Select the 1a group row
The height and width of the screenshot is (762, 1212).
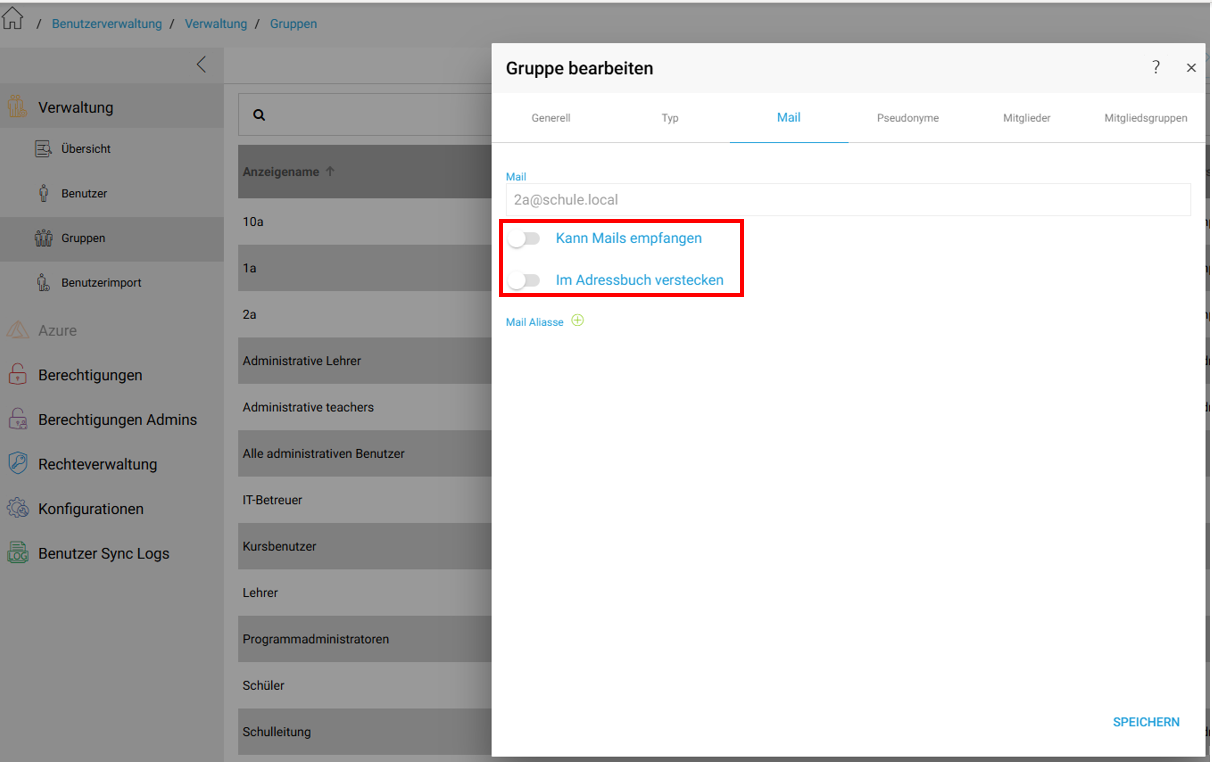coord(364,268)
